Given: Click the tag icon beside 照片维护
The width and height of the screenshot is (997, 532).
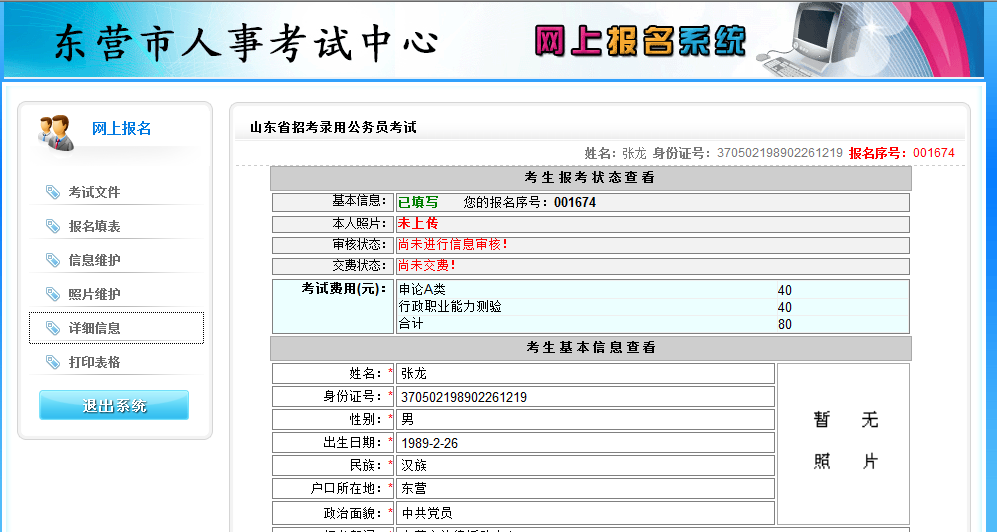Looking at the screenshot, I should tap(53, 294).
